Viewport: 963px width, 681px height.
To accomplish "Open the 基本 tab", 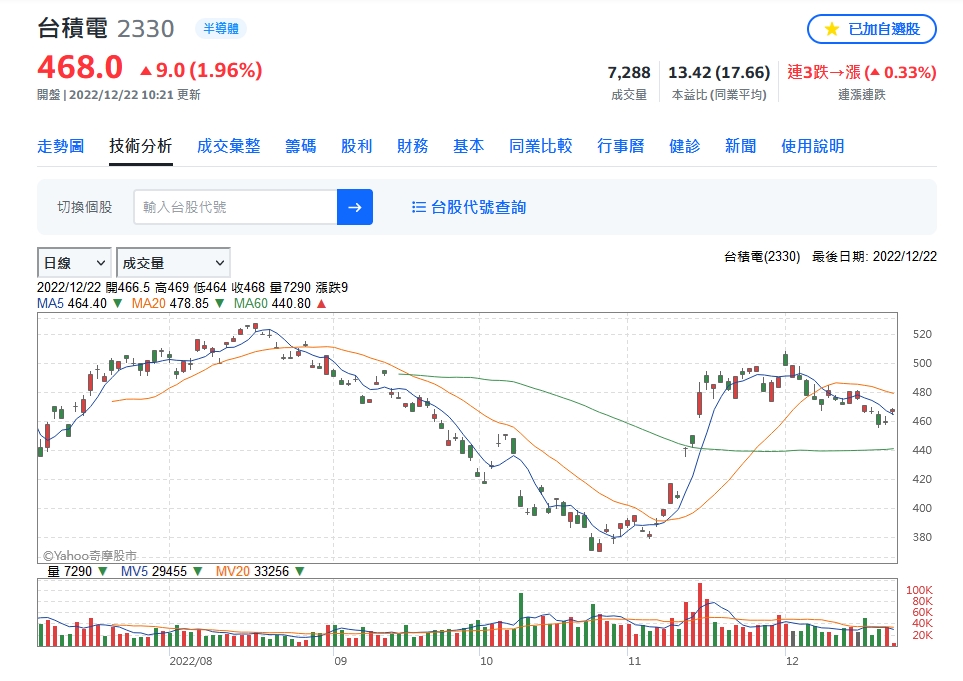I will coord(469,146).
